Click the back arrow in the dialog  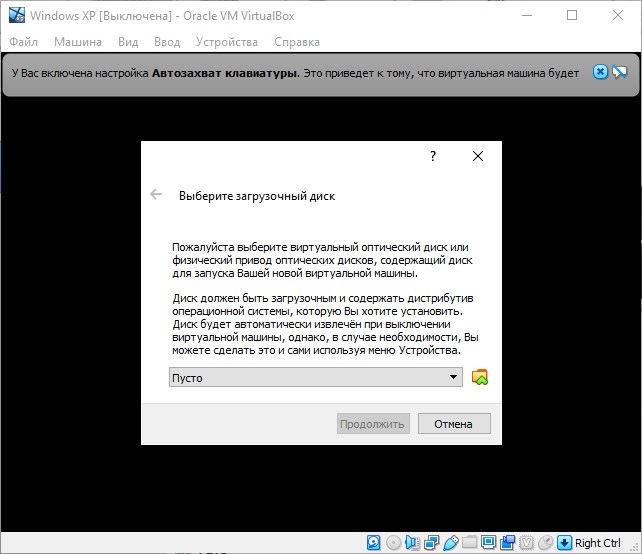[x=156, y=195]
